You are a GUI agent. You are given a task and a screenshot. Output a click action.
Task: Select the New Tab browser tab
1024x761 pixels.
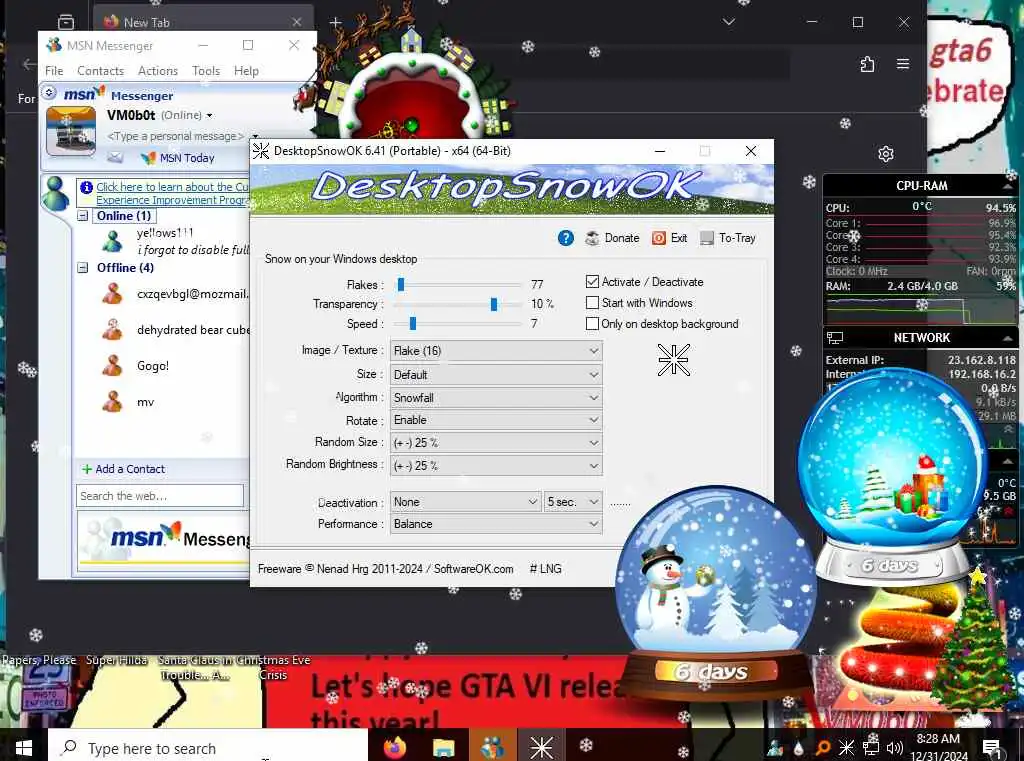pyautogui.click(x=202, y=22)
